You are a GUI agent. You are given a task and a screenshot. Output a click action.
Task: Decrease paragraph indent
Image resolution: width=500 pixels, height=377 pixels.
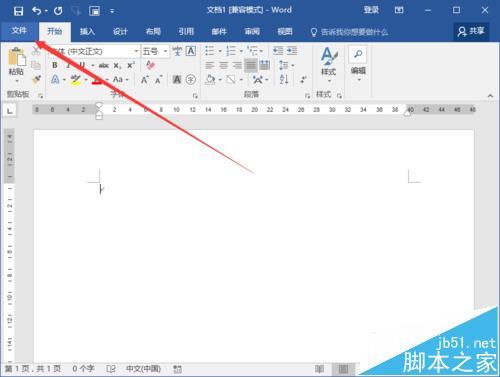(278, 51)
